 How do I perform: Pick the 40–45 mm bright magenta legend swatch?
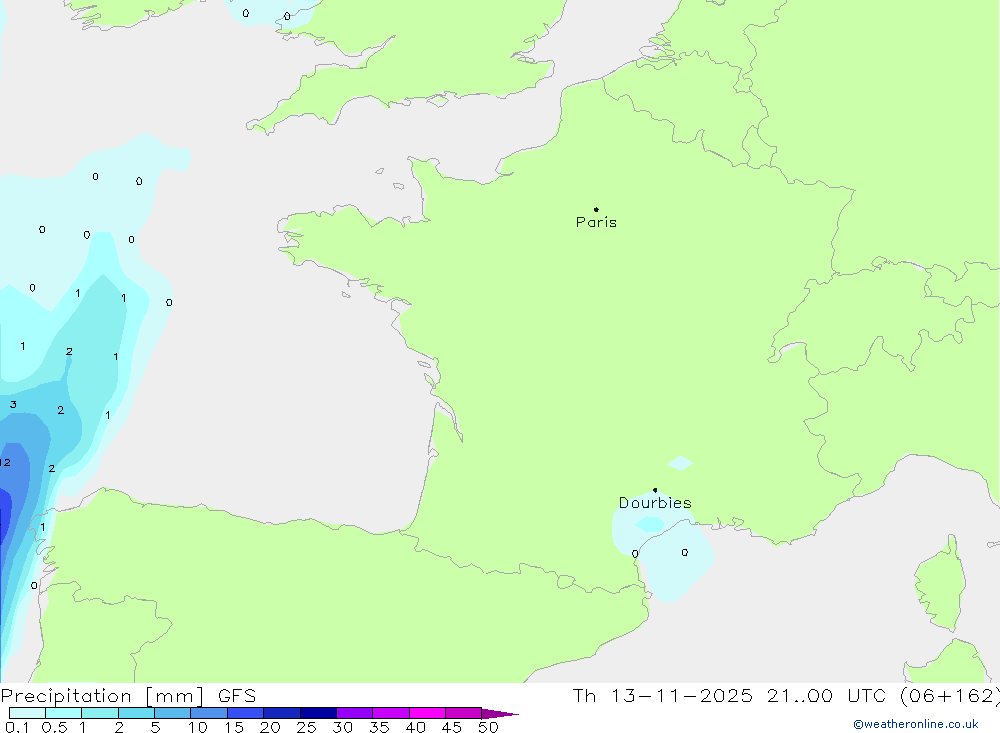(427, 713)
